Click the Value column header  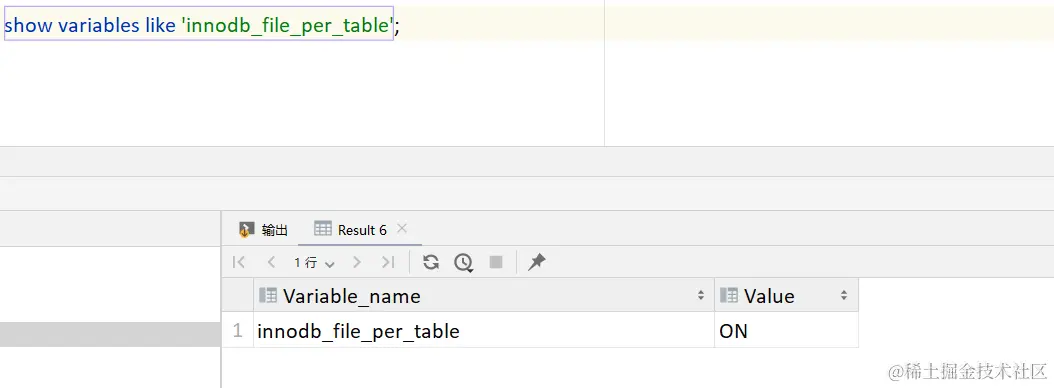(x=786, y=295)
